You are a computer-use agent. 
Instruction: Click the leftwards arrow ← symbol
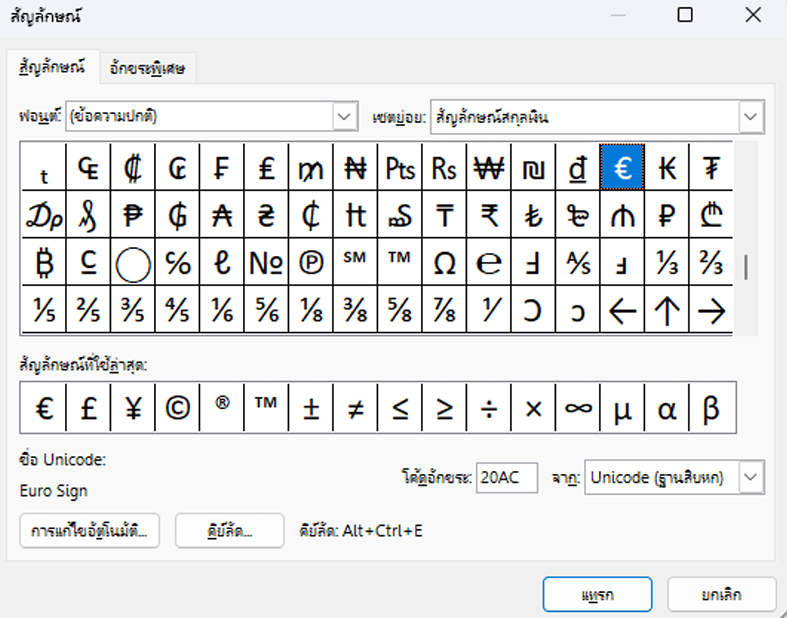click(x=623, y=311)
